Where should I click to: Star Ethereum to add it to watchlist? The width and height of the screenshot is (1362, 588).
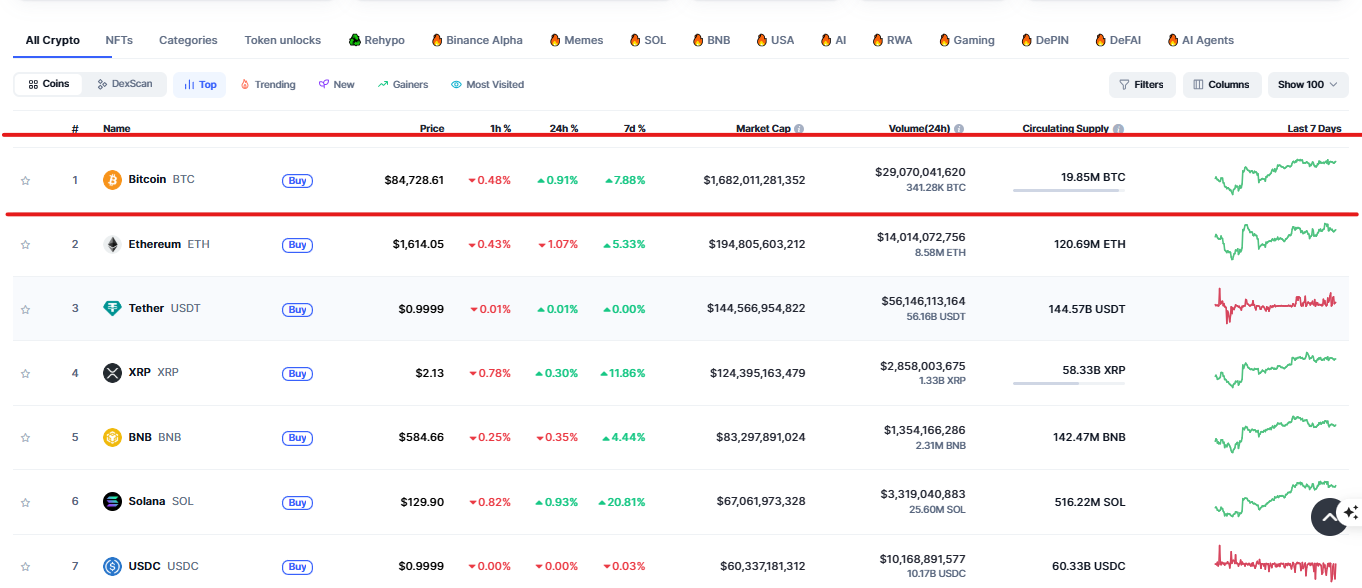point(25,245)
